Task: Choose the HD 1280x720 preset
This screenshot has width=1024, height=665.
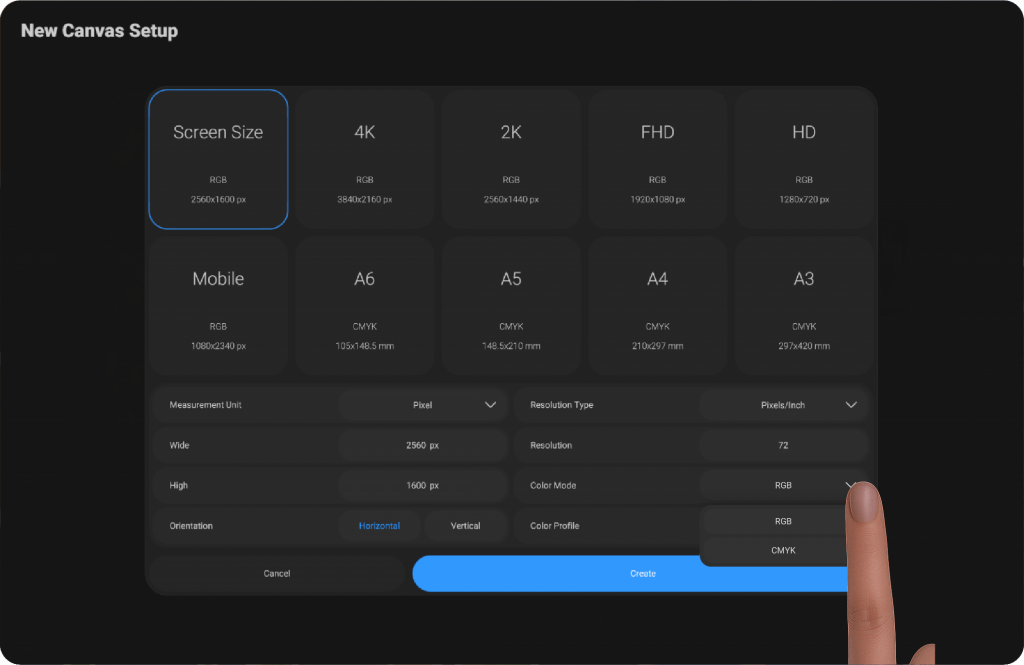Action: tap(804, 160)
